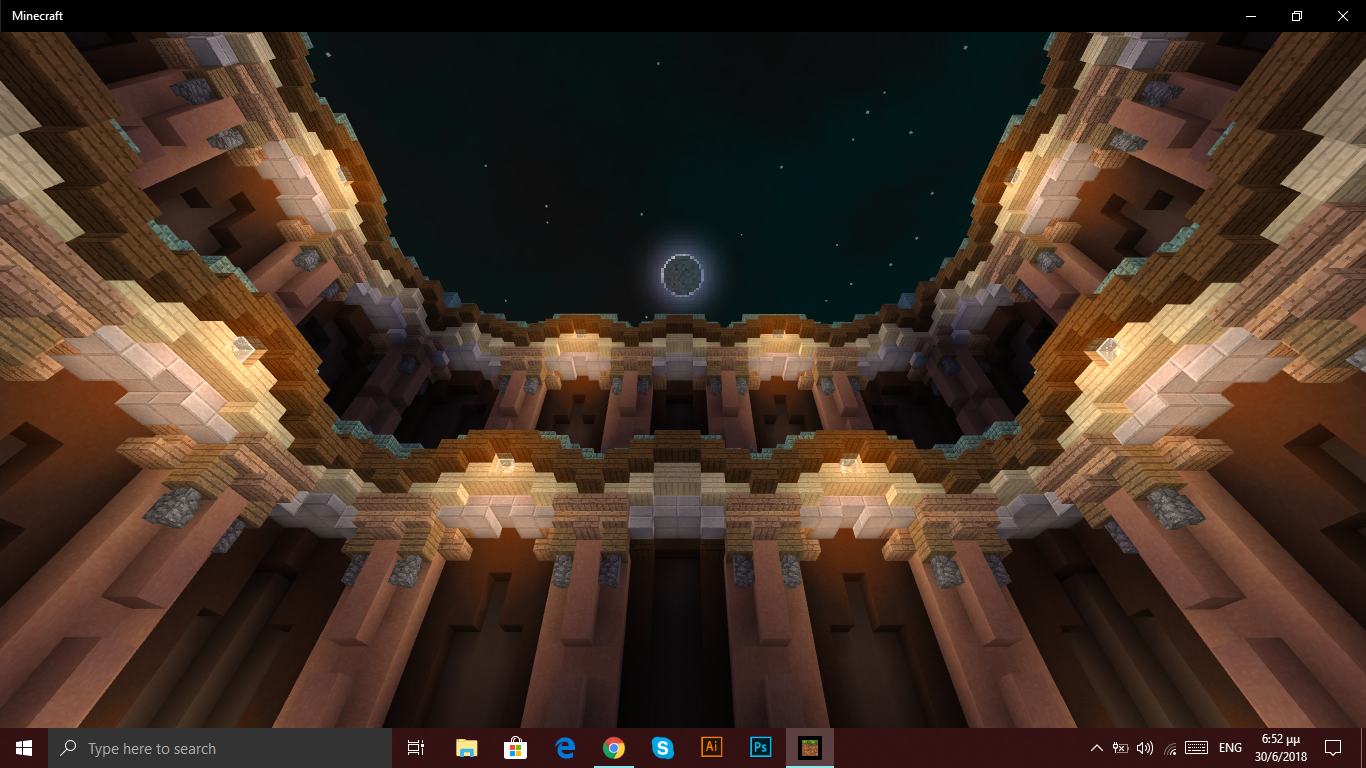Viewport: 1366px width, 768px height.
Task: Open the touch keyboard
Action: coord(1196,748)
